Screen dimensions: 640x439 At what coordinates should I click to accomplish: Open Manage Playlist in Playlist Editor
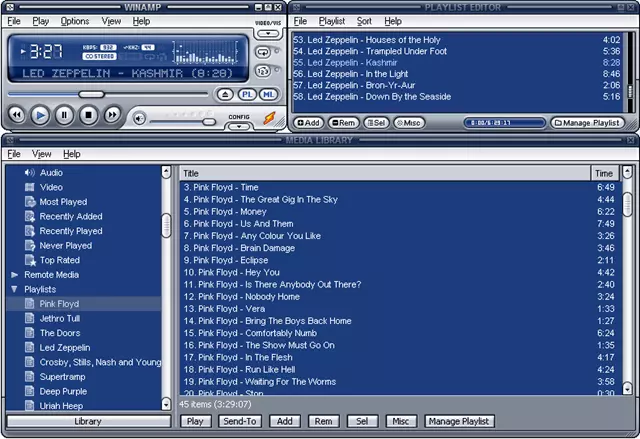(587, 123)
